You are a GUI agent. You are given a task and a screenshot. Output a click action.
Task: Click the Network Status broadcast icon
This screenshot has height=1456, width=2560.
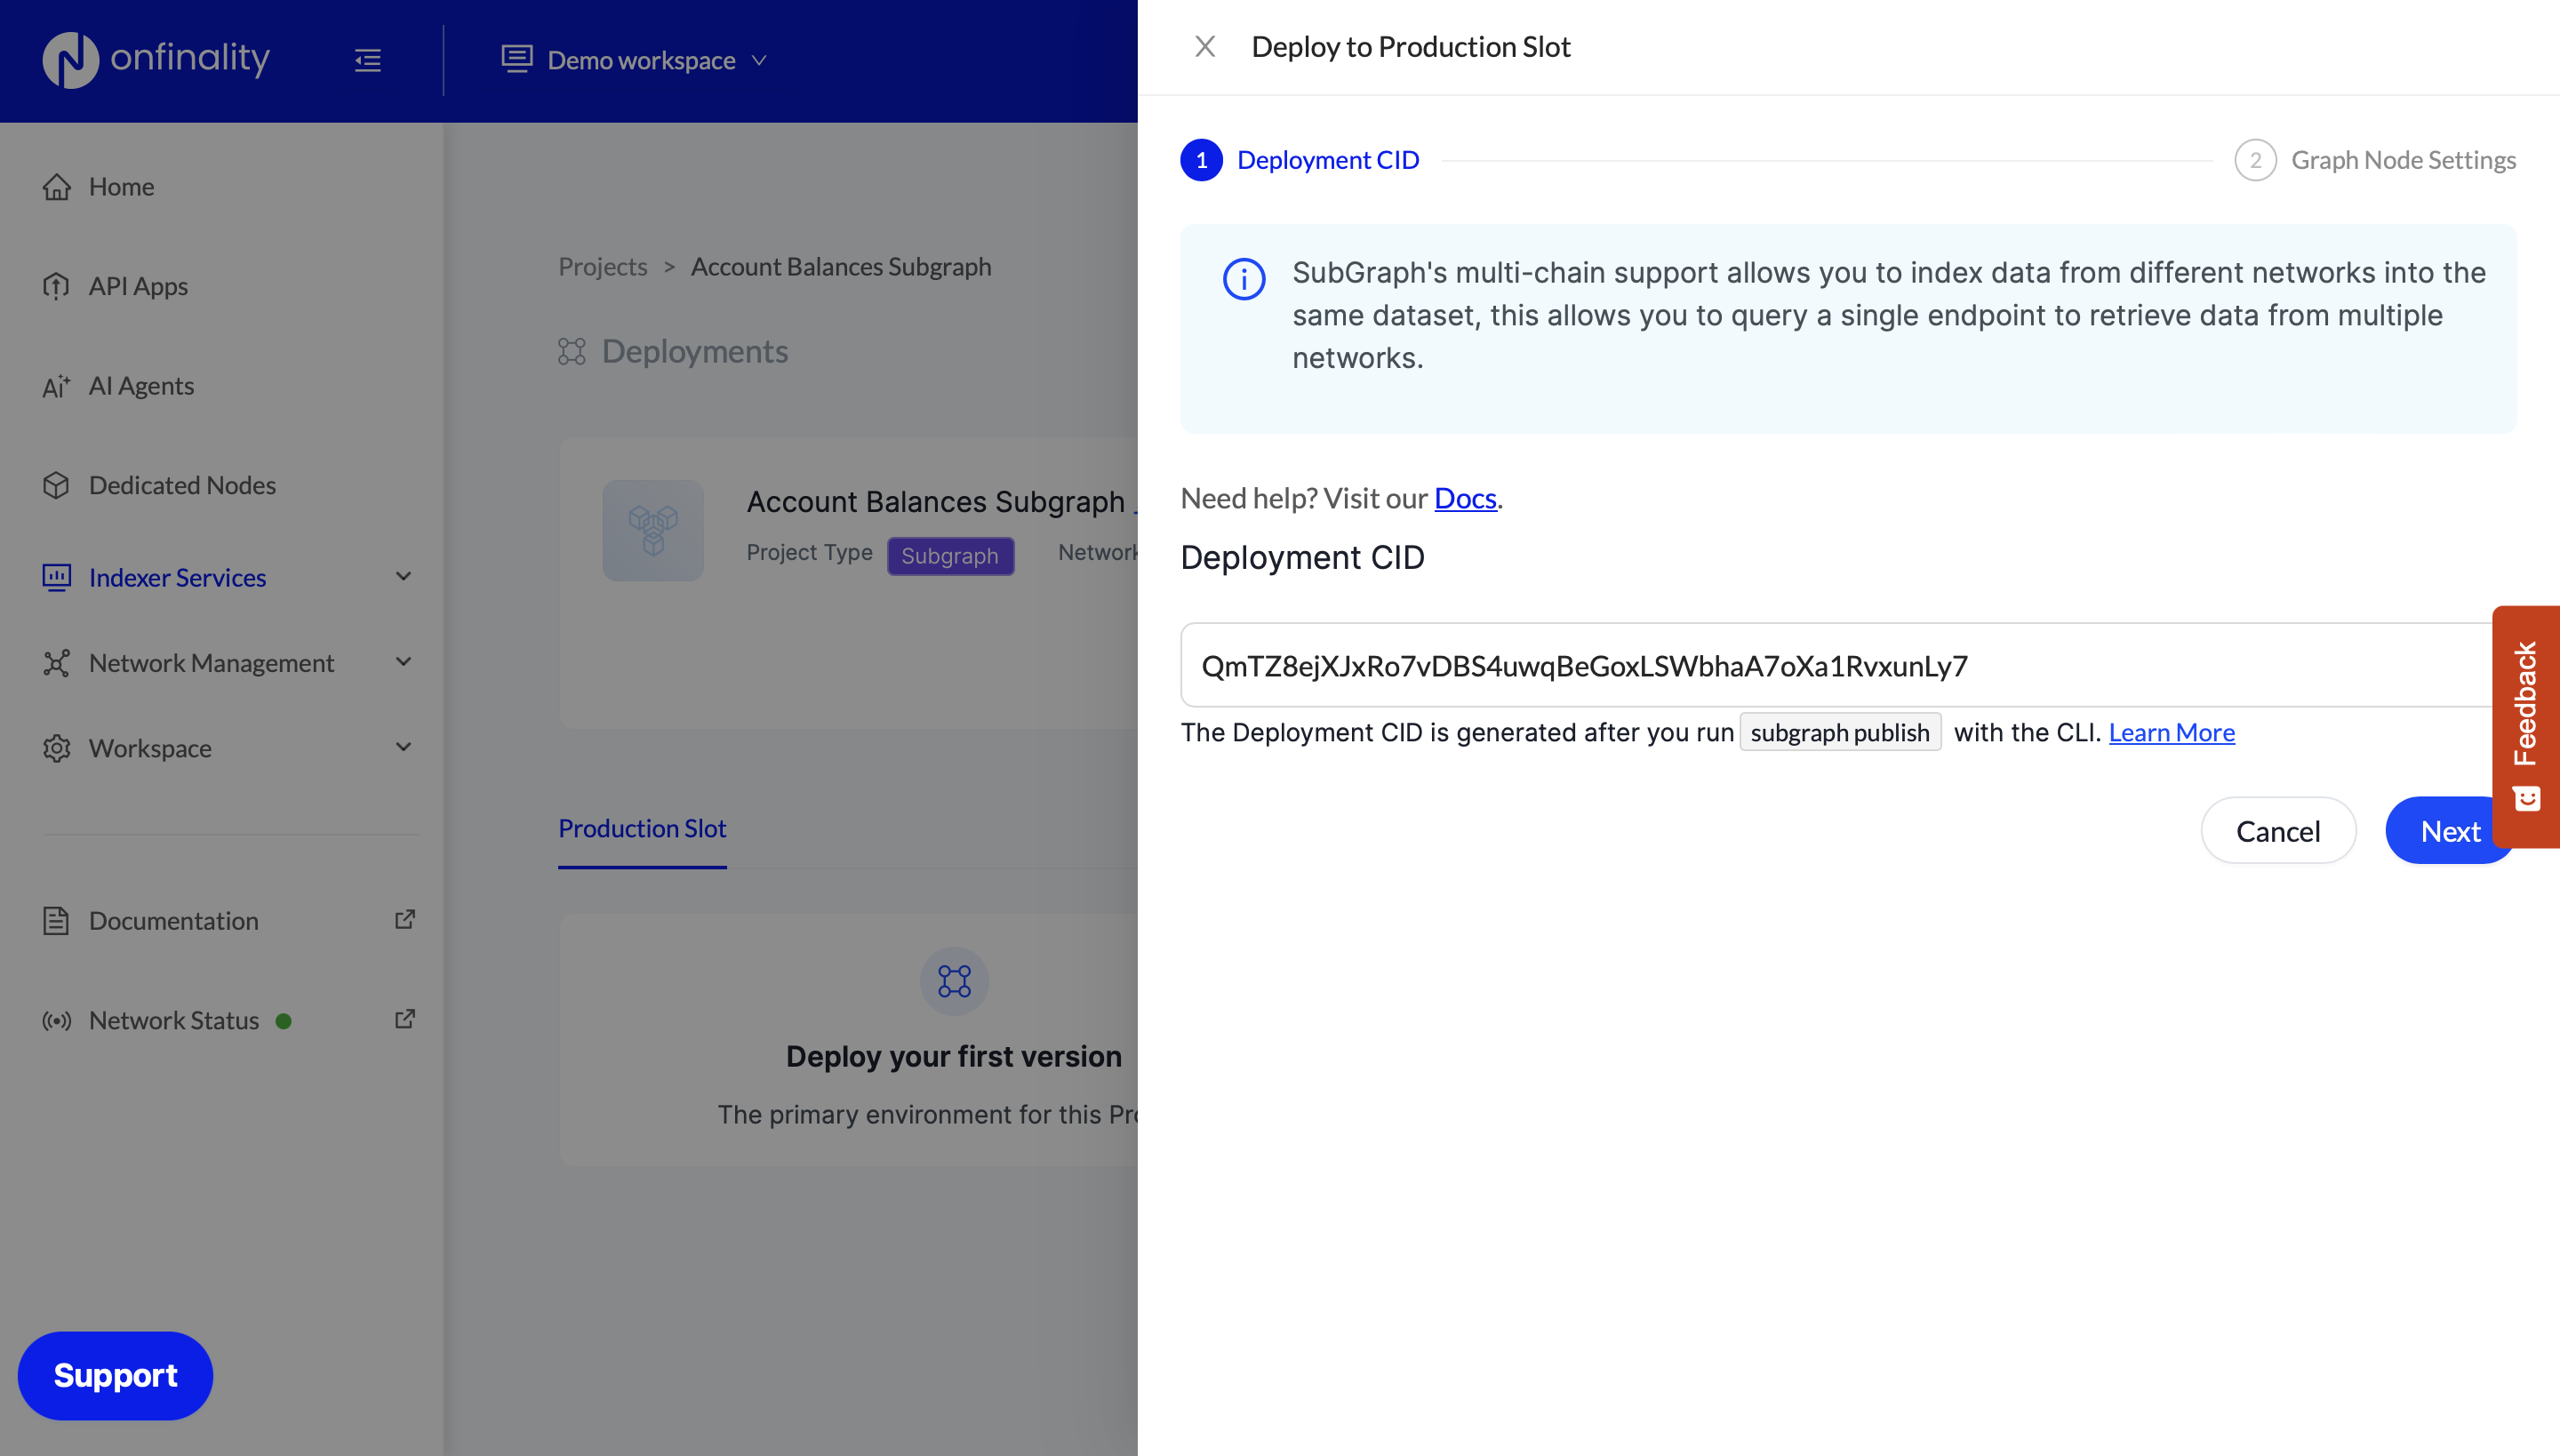pyautogui.click(x=57, y=1020)
